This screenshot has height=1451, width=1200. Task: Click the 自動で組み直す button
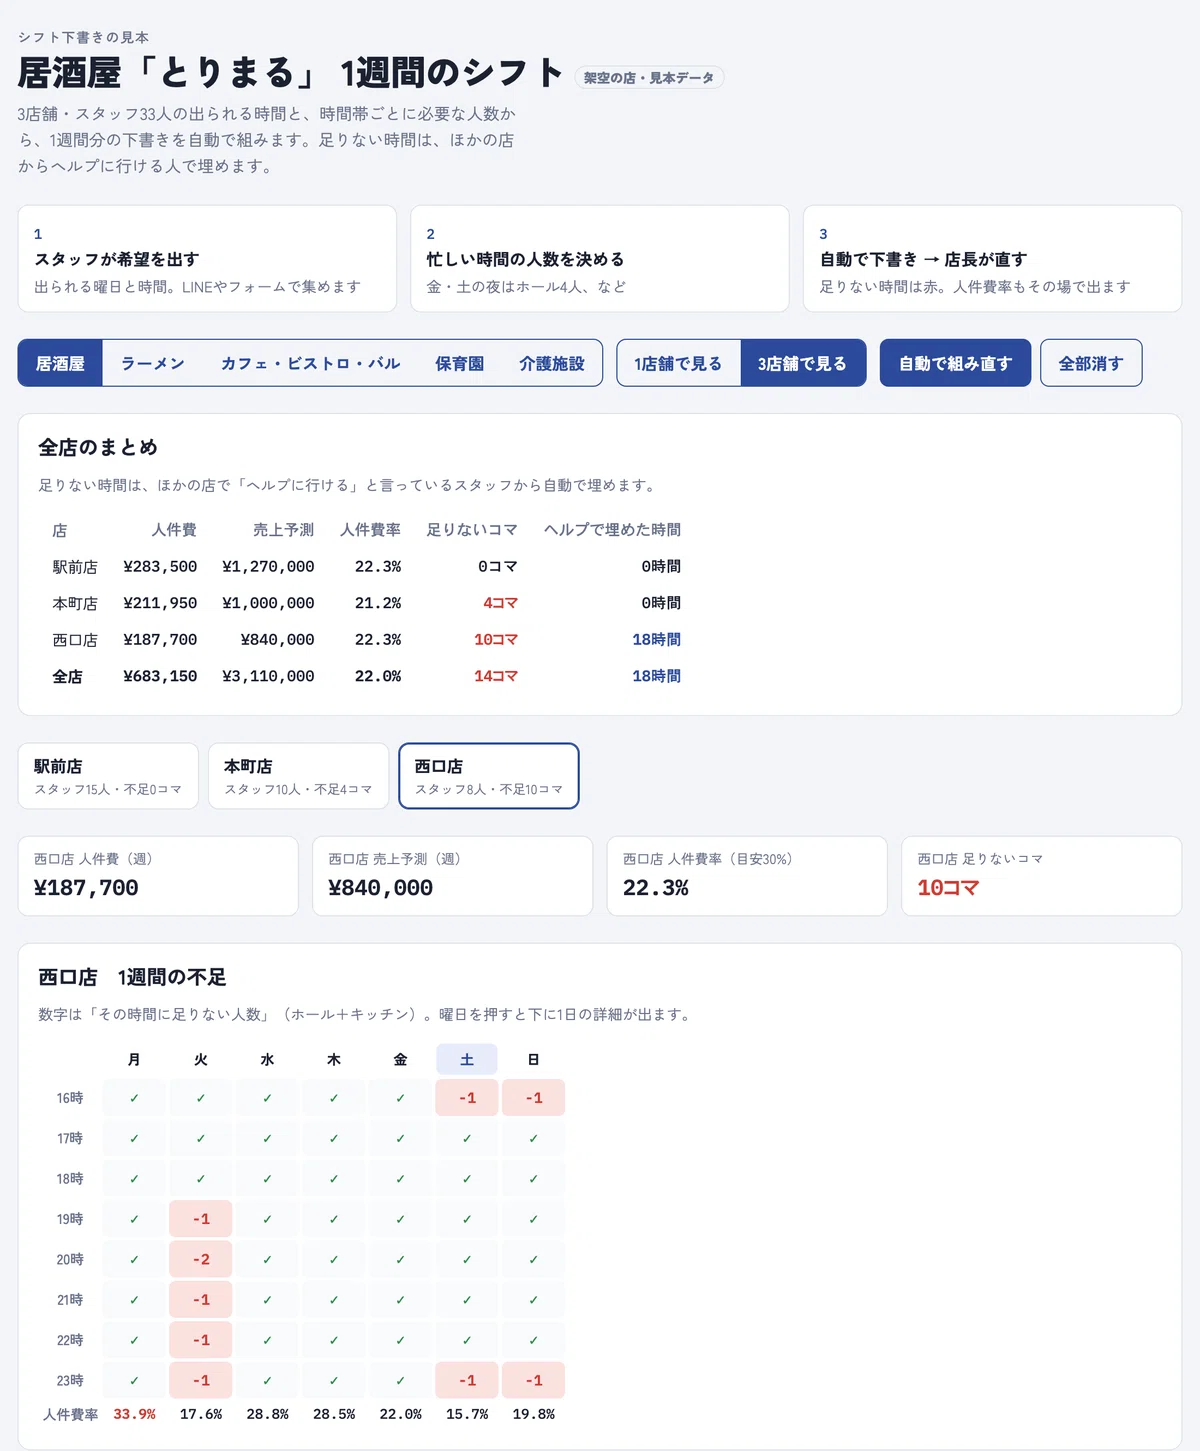click(955, 363)
